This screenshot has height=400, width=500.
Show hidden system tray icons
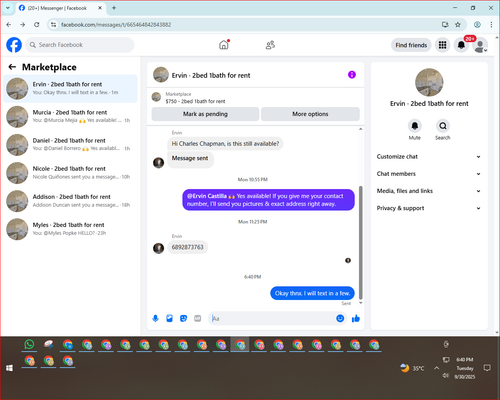pyautogui.click(x=436, y=368)
